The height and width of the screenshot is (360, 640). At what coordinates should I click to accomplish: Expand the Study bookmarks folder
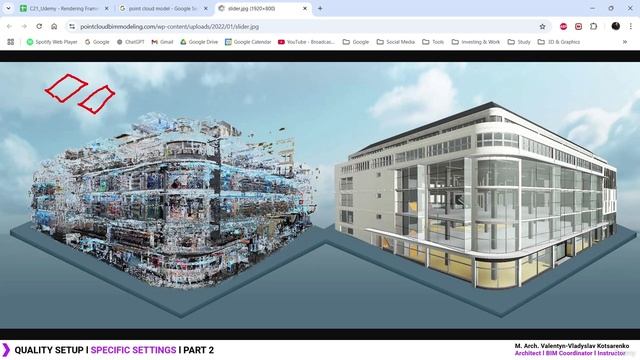click(519, 42)
